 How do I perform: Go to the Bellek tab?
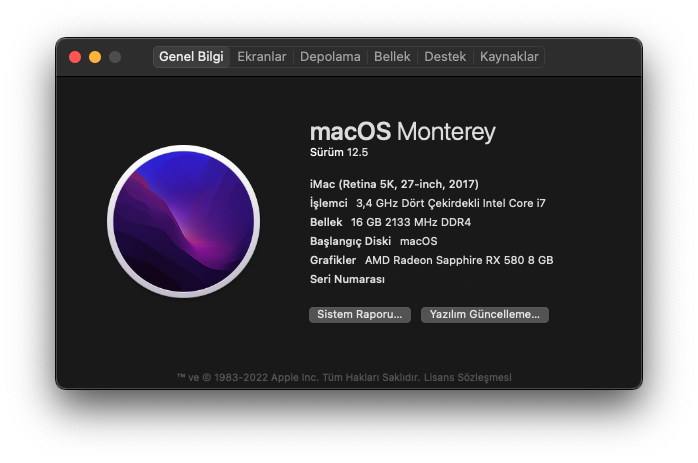click(392, 57)
